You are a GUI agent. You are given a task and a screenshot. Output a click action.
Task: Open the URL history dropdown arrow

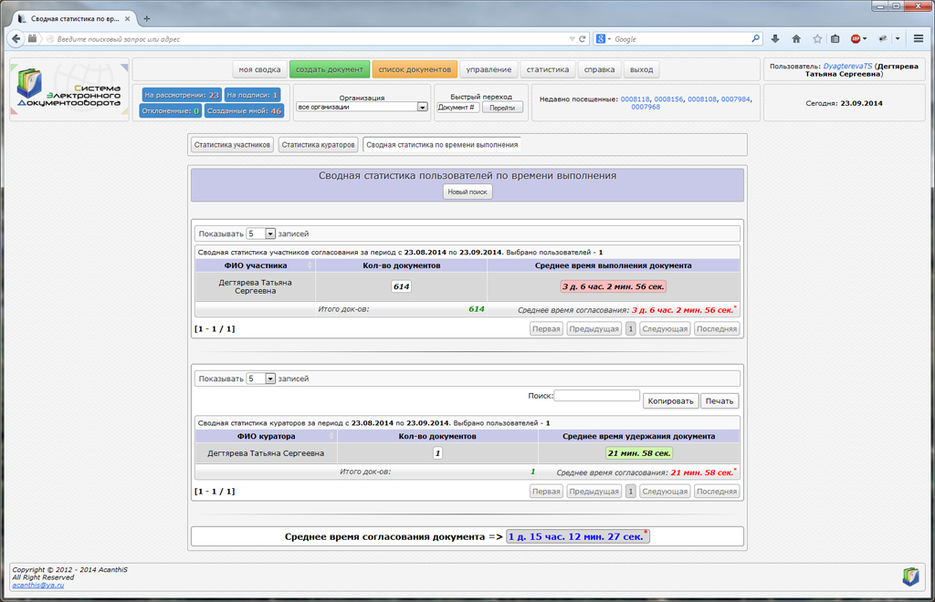tap(572, 39)
